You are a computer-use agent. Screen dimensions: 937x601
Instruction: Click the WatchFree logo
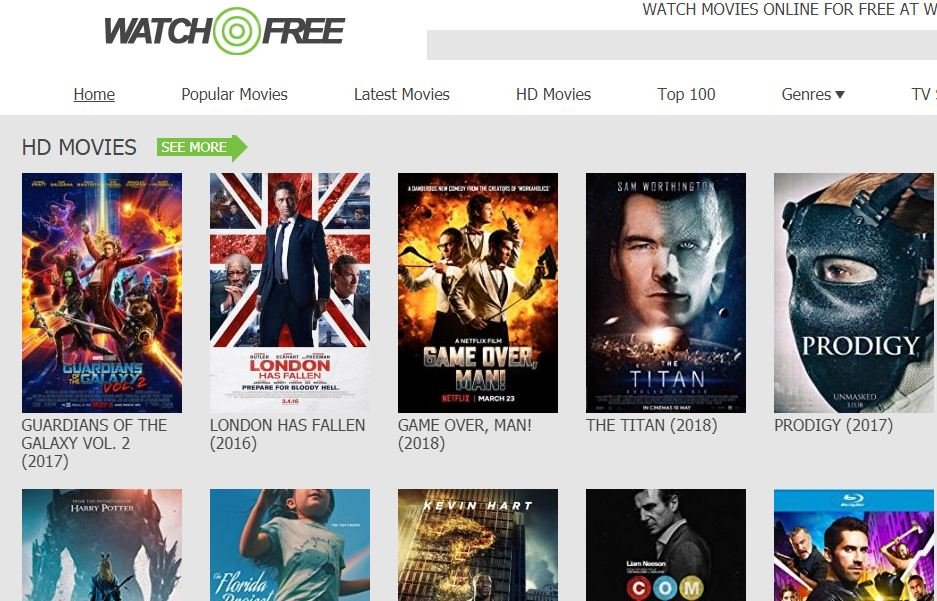(x=225, y=30)
